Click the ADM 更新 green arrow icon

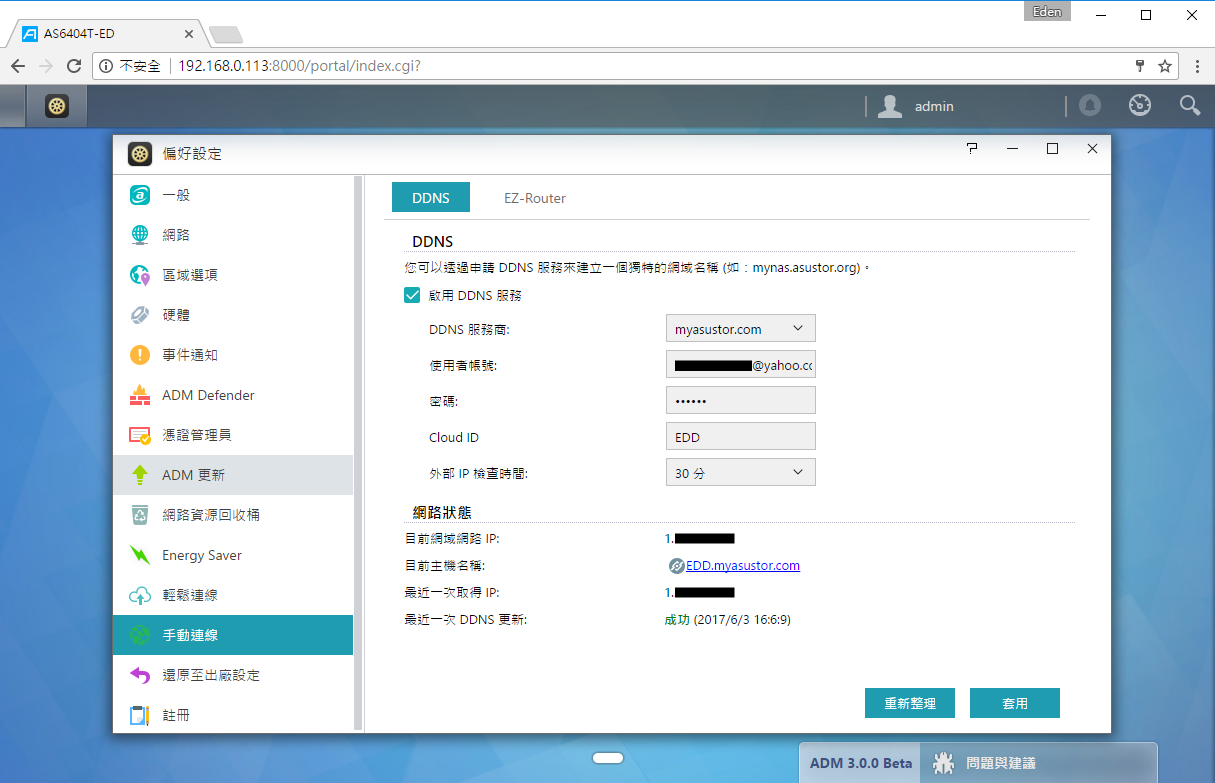[140, 475]
